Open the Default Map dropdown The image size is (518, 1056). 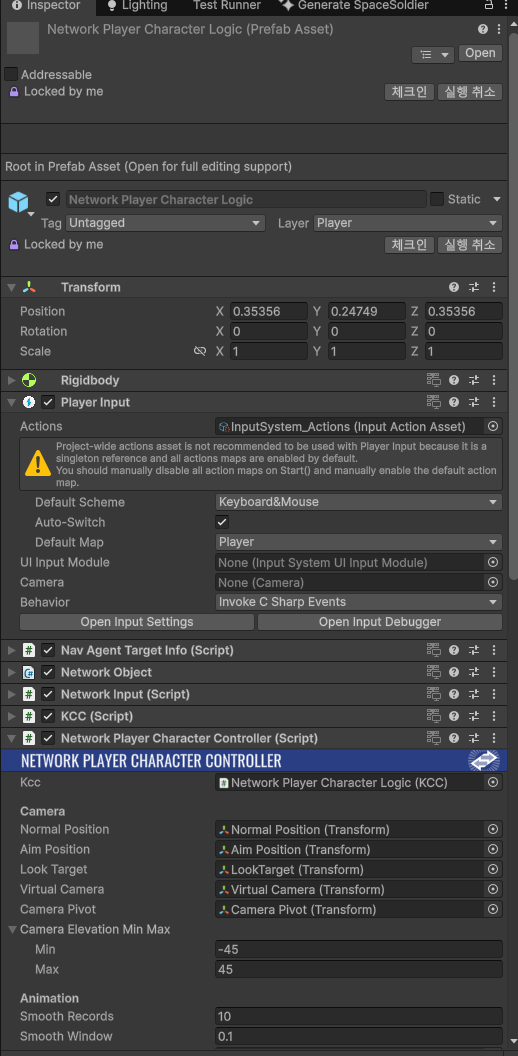(358, 542)
